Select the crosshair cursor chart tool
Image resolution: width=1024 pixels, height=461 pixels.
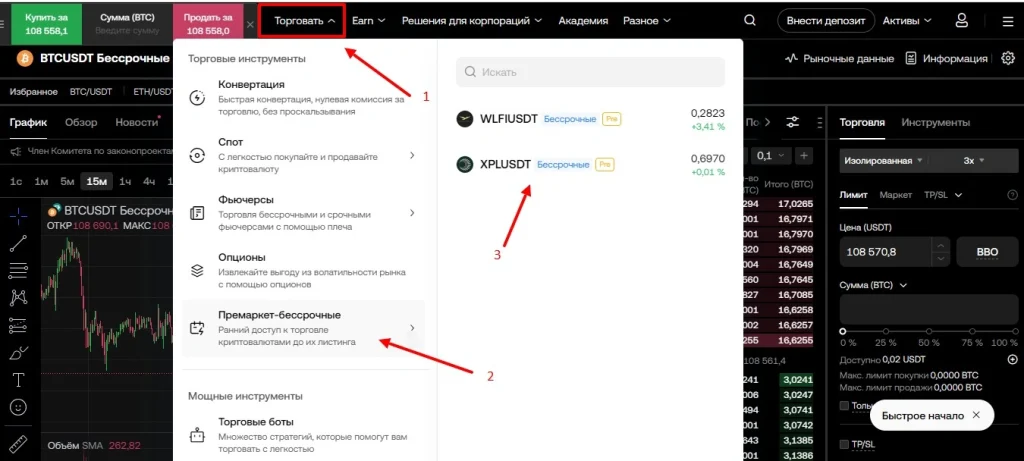(18, 215)
